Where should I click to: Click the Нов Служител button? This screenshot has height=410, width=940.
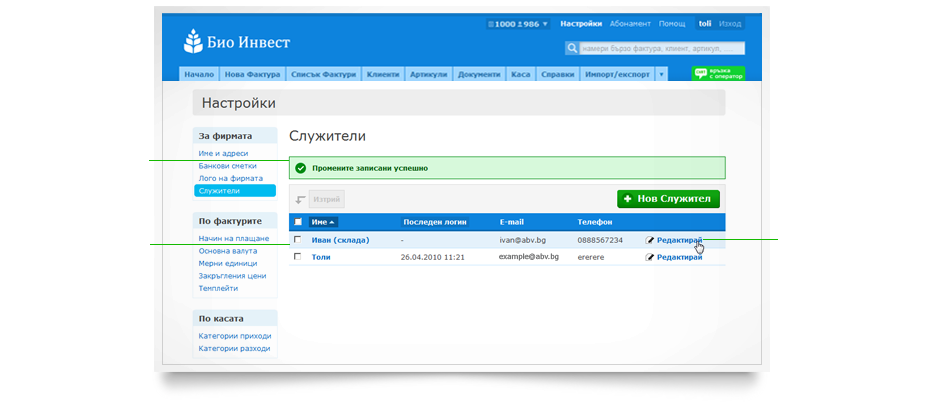coord(668,199)
